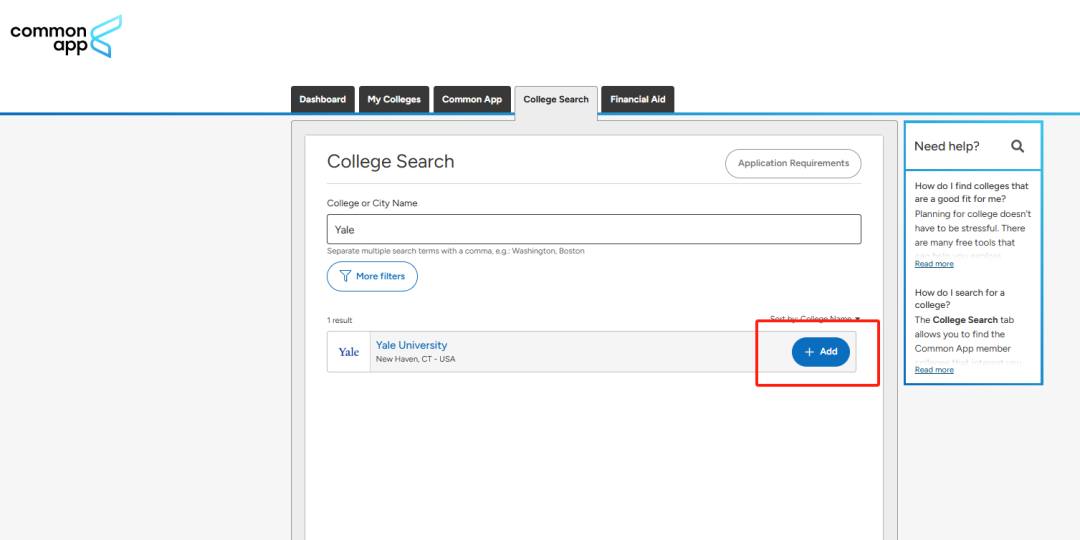Image resolution: width=1080 pixels, height=540 pixels.
Task: Open the Financial Aid tab
Action: coord(638,100)
